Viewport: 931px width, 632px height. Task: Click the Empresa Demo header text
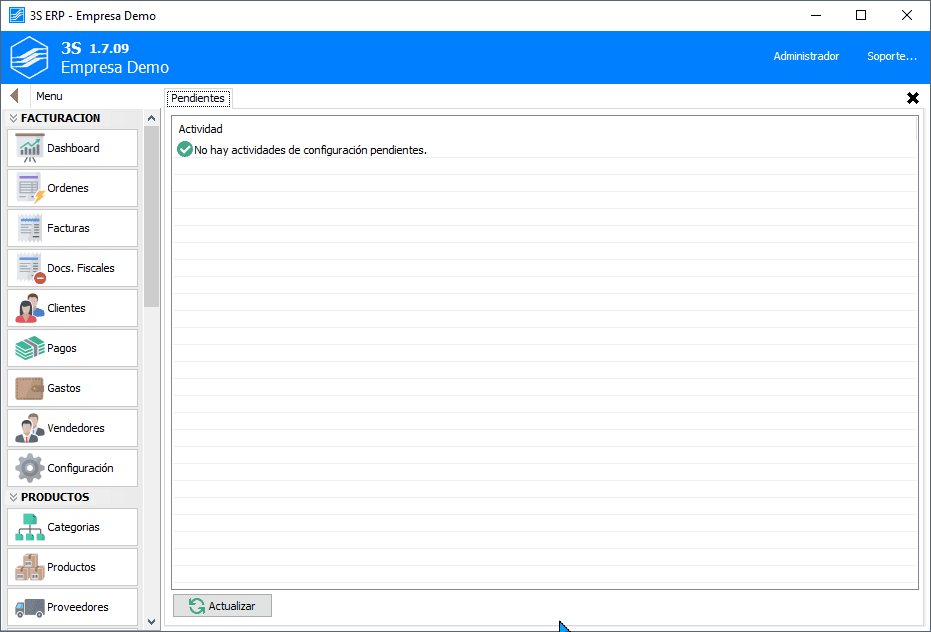coord(115,68)
